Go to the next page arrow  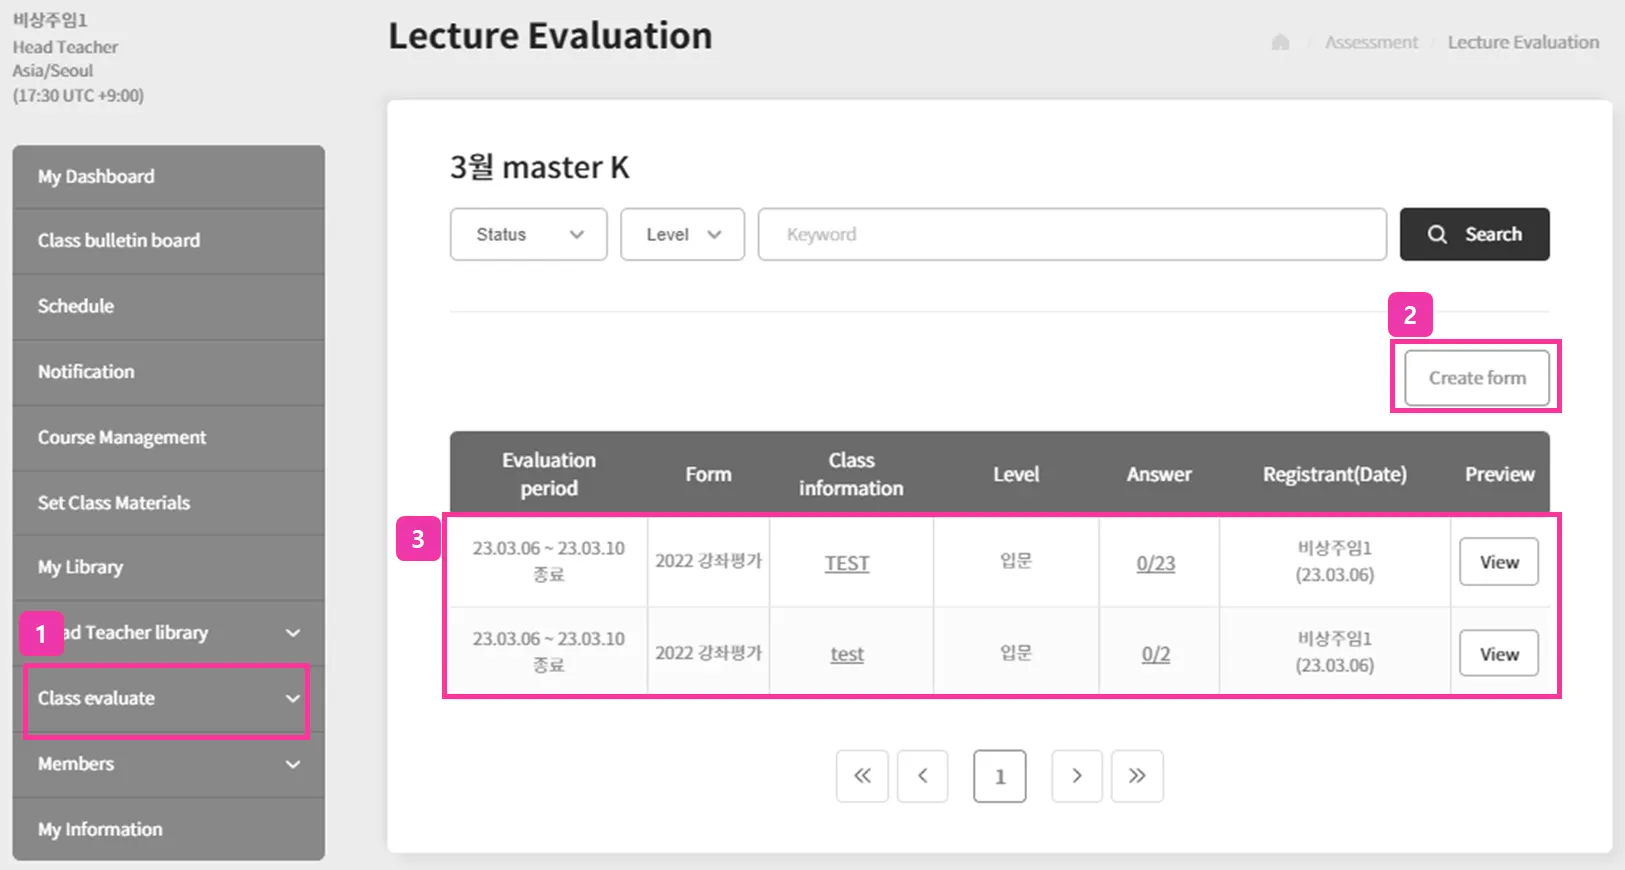click(1077, 776)
